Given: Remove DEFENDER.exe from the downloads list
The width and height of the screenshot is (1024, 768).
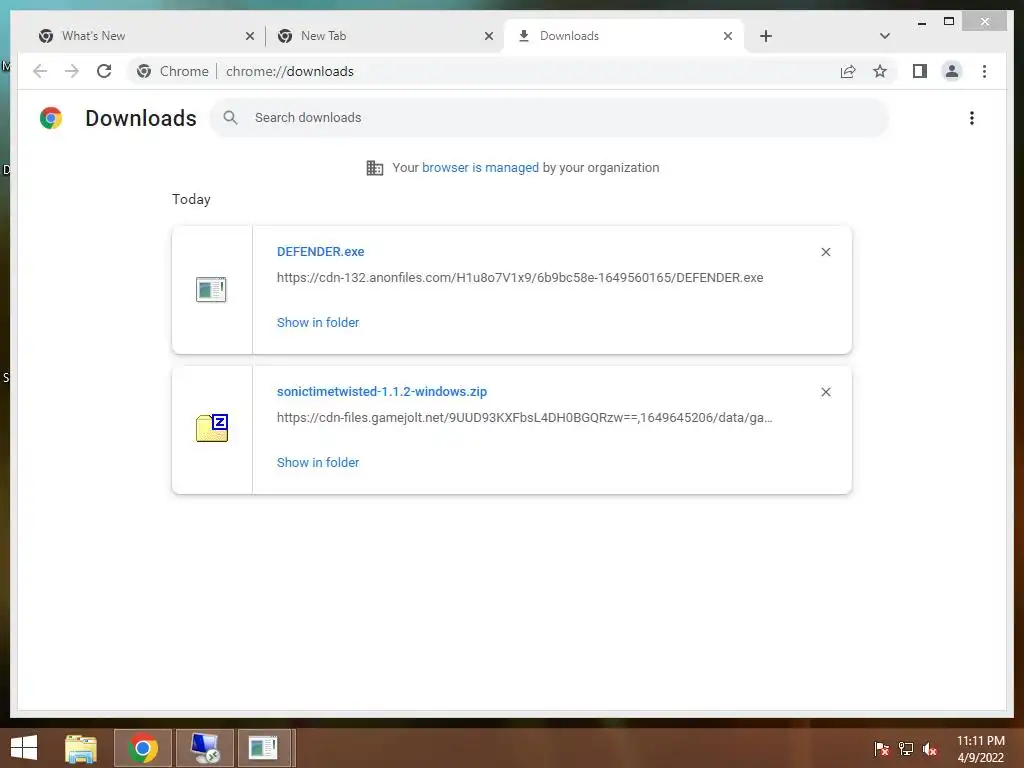Looking at the screenshot, I should click(825, 252).
